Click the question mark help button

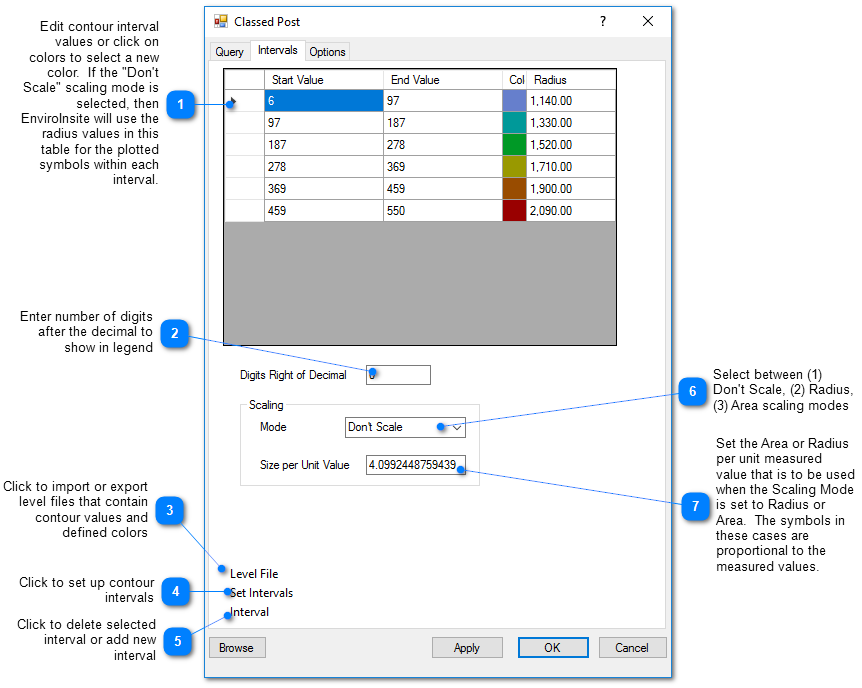pos(602,21)
